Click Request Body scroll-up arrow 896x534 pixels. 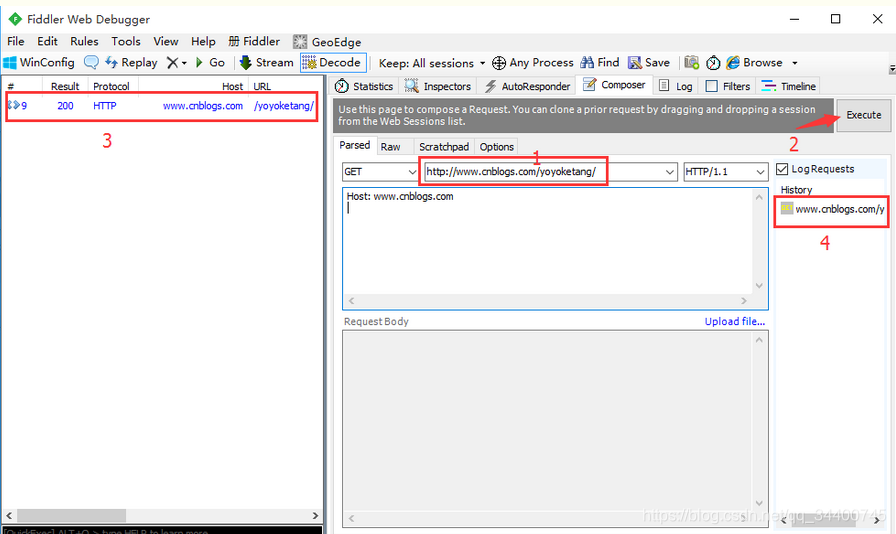click(x=759, y=340)
